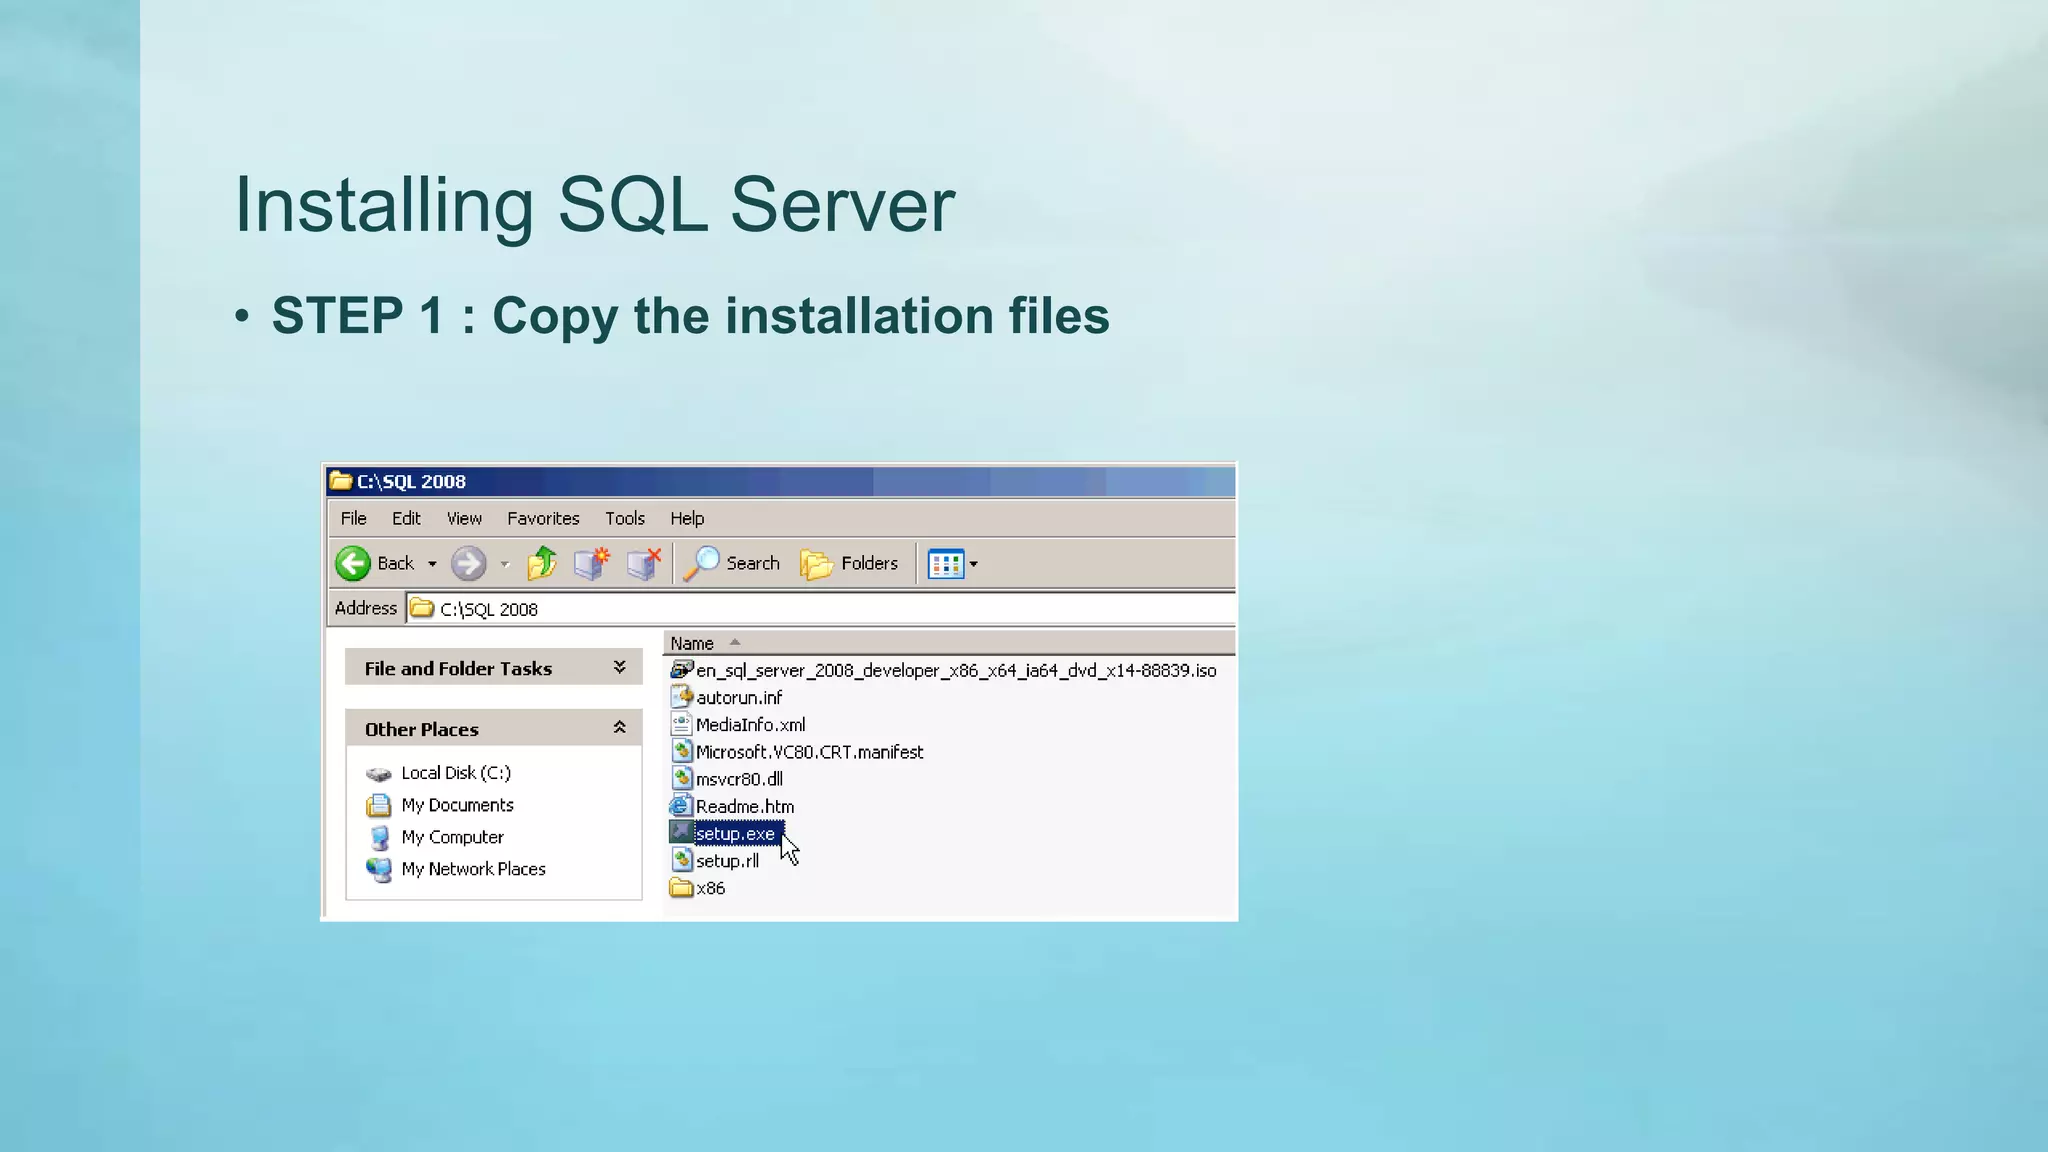Select the Readme.htm file
The width and height of the screenshot is (2048, 1152).
(x=745, y=806)
